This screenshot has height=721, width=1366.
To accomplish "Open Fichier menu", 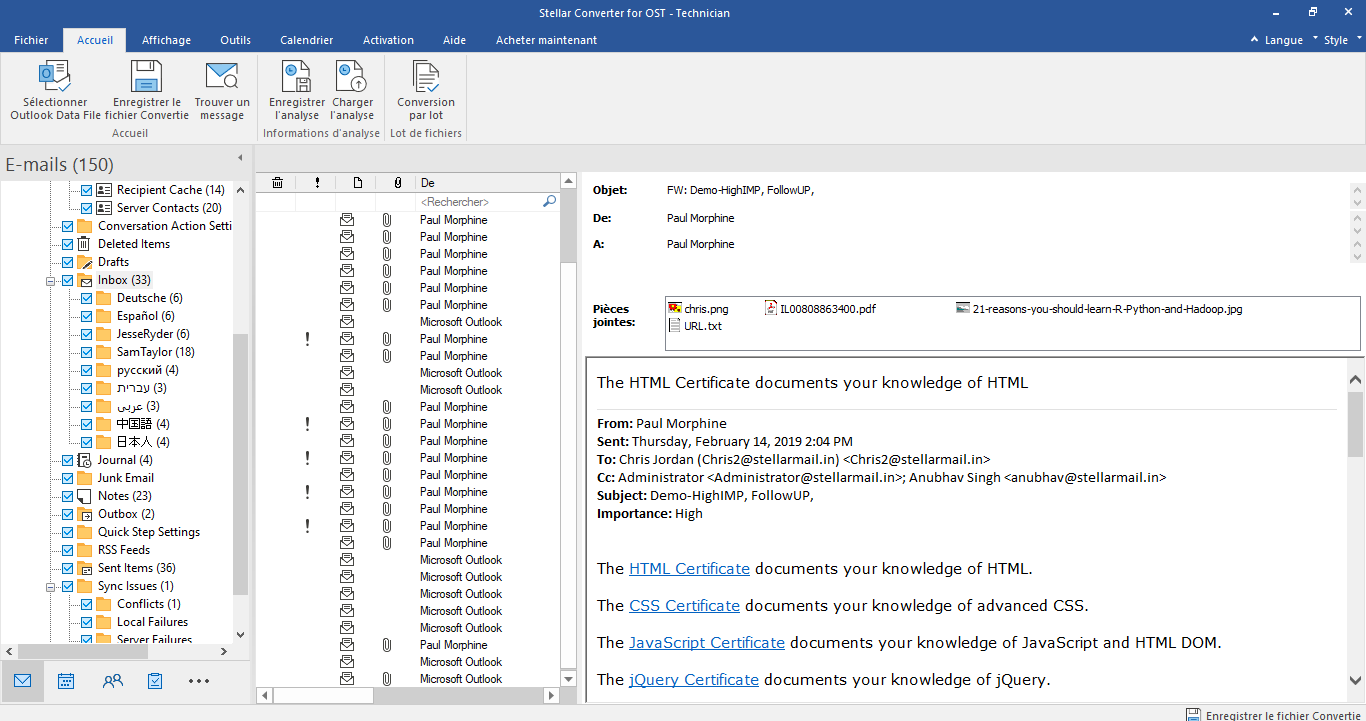I will click(x=31, y=40).
